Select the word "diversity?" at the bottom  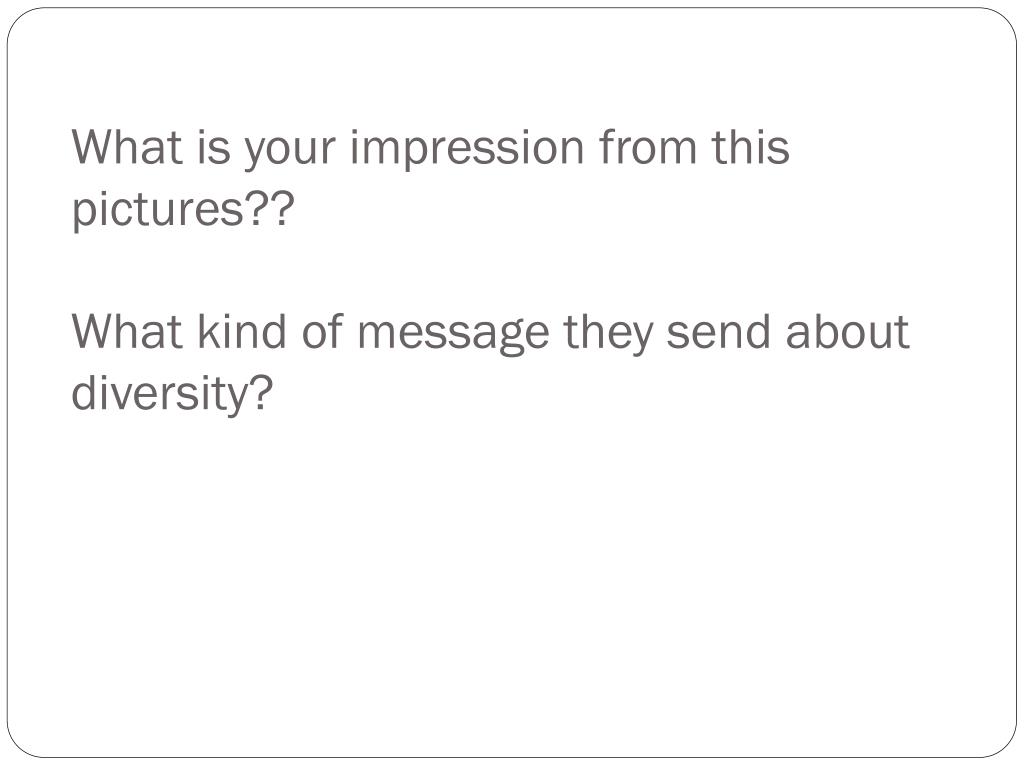171,394
